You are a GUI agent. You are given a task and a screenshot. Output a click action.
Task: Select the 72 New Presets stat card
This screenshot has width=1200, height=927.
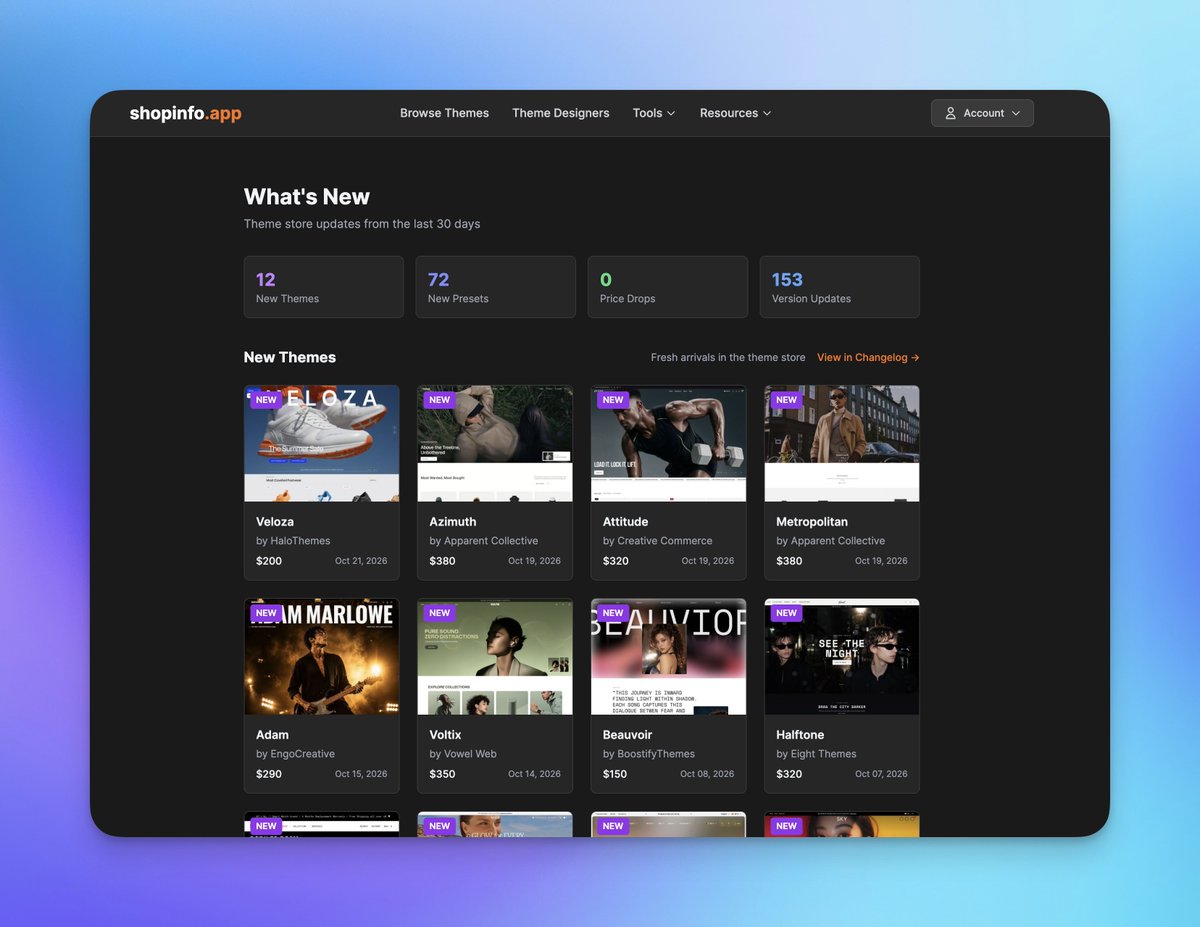[x=496, y=287]
